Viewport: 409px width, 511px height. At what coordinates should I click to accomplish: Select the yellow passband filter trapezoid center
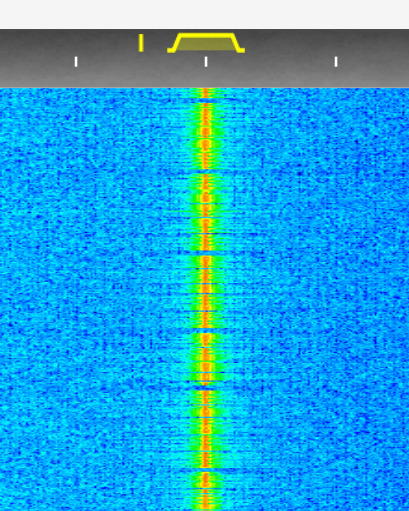[206, 43]
